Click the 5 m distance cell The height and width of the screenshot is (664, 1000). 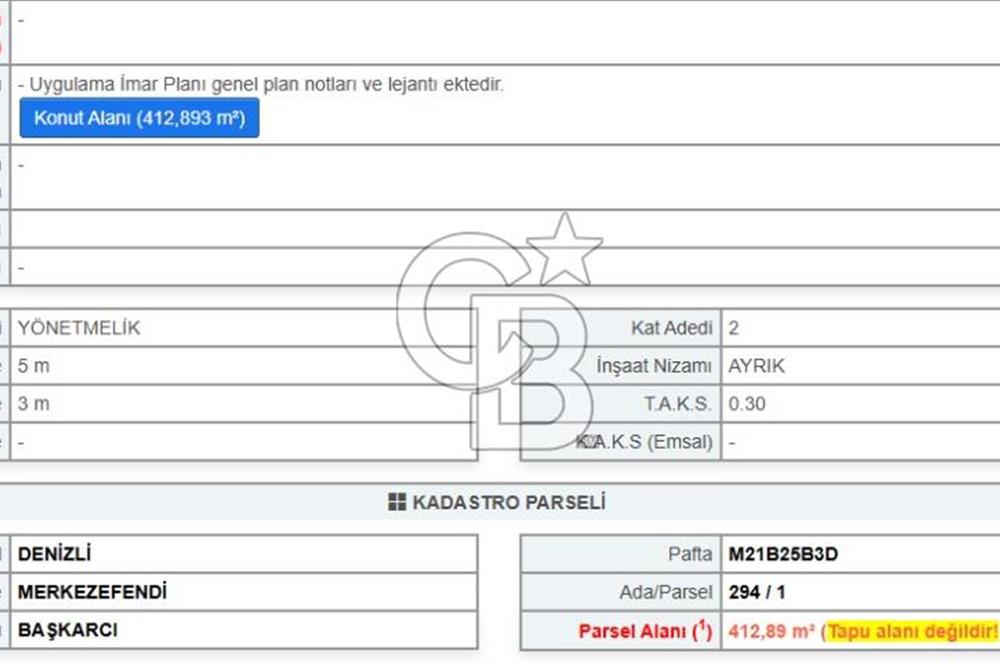[x=33, y=366]
